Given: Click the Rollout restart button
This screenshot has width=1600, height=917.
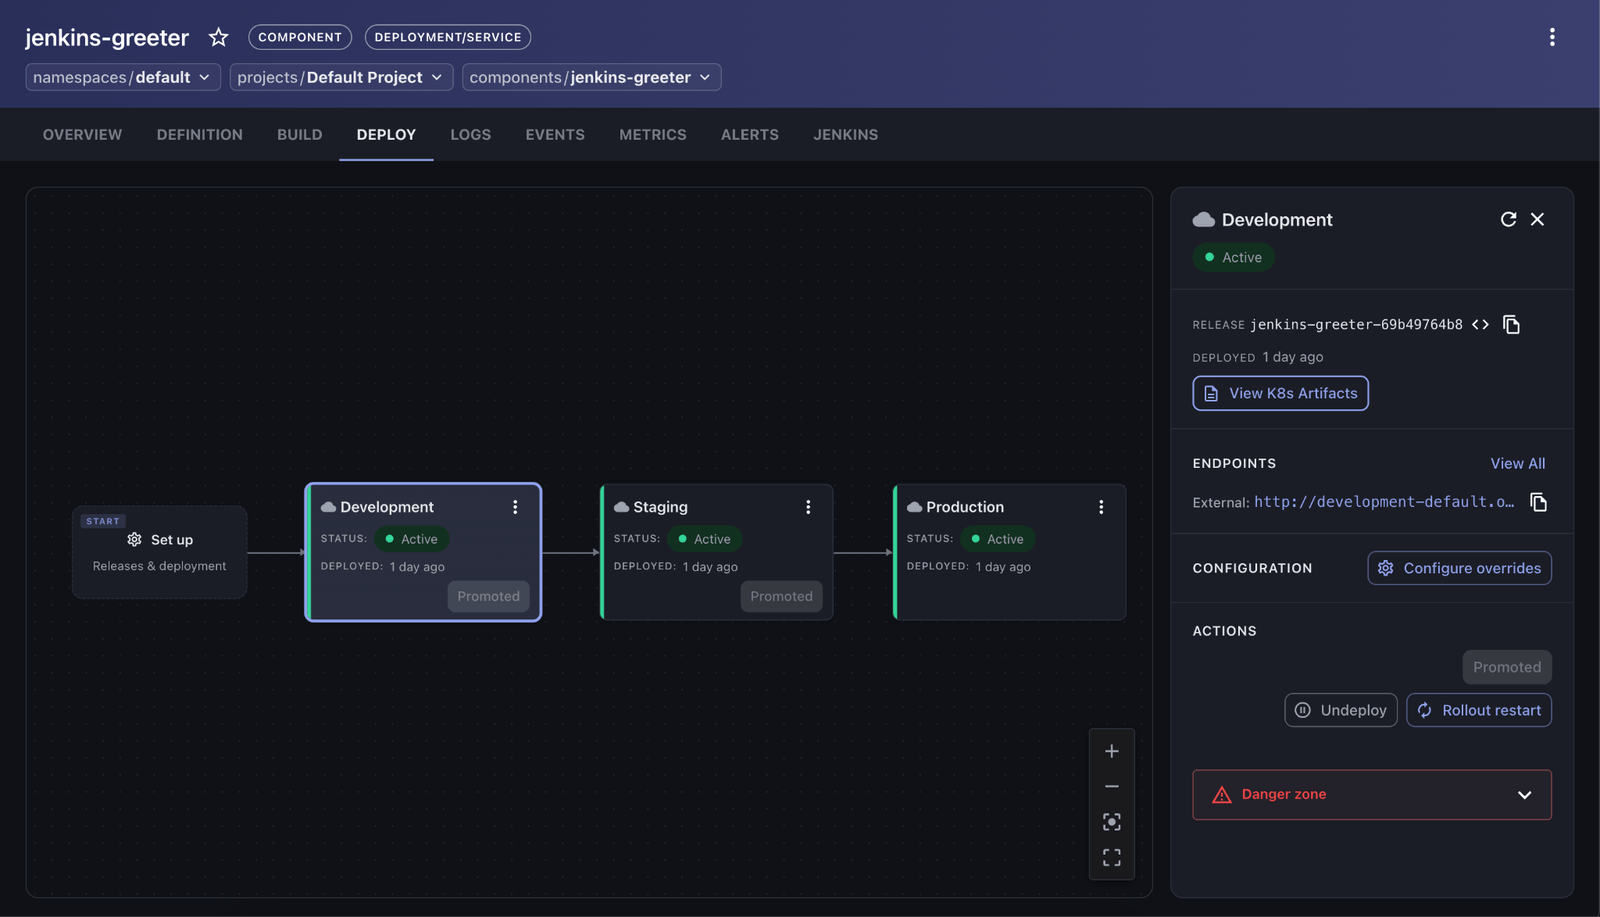Looking at the screenshot, I should click(1478, 710).
